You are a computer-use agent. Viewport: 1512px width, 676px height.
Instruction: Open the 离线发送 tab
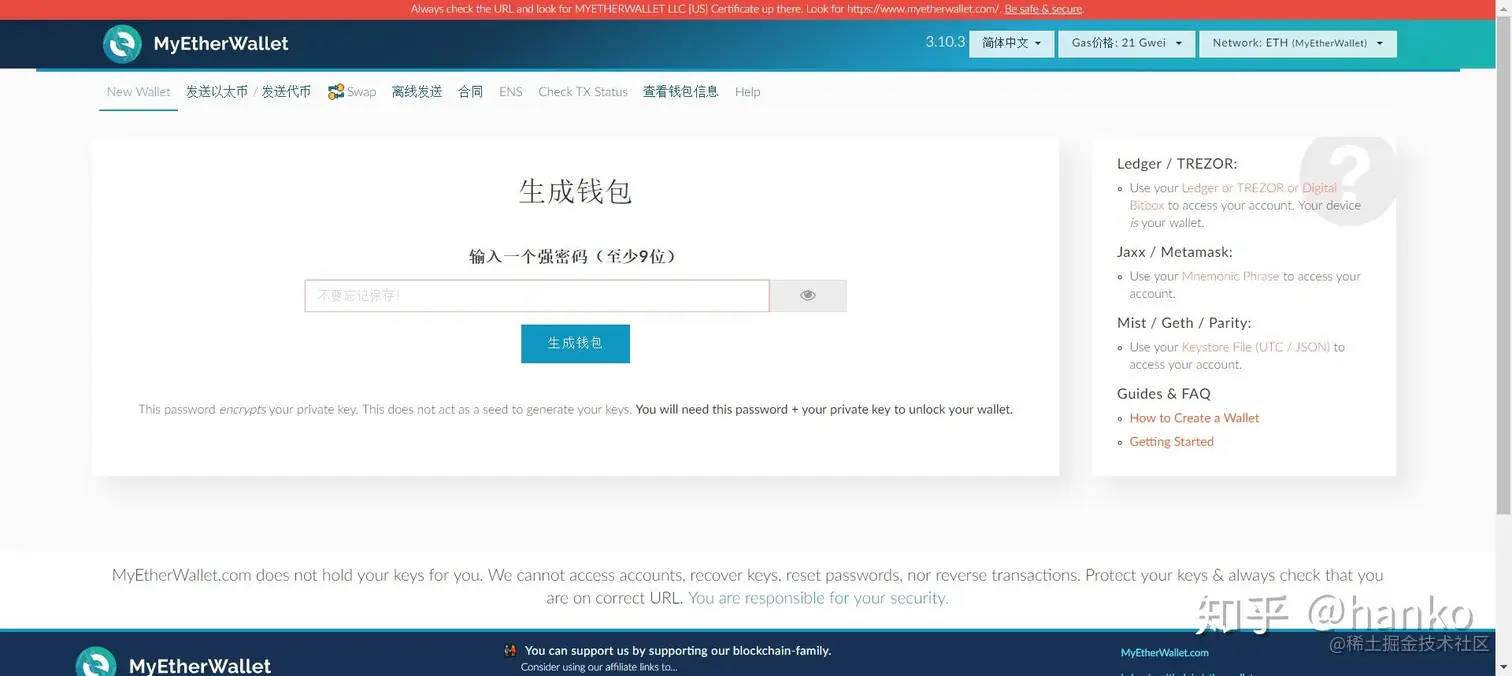(417, 92)
